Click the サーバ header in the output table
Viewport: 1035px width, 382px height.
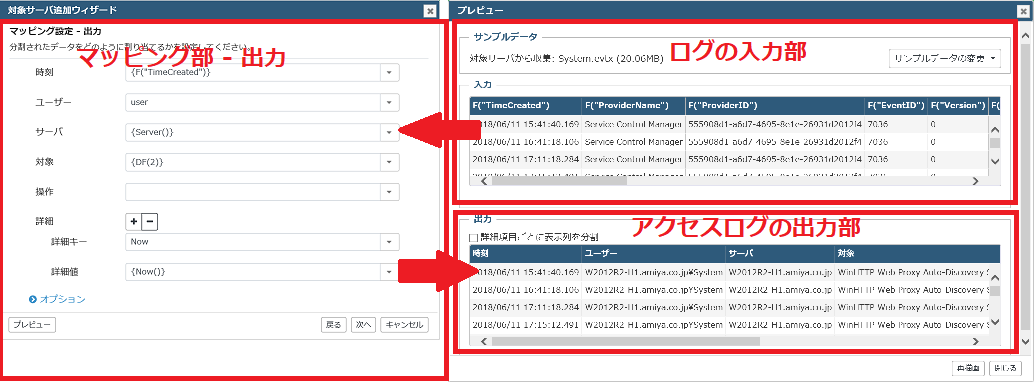pos(780,253)
